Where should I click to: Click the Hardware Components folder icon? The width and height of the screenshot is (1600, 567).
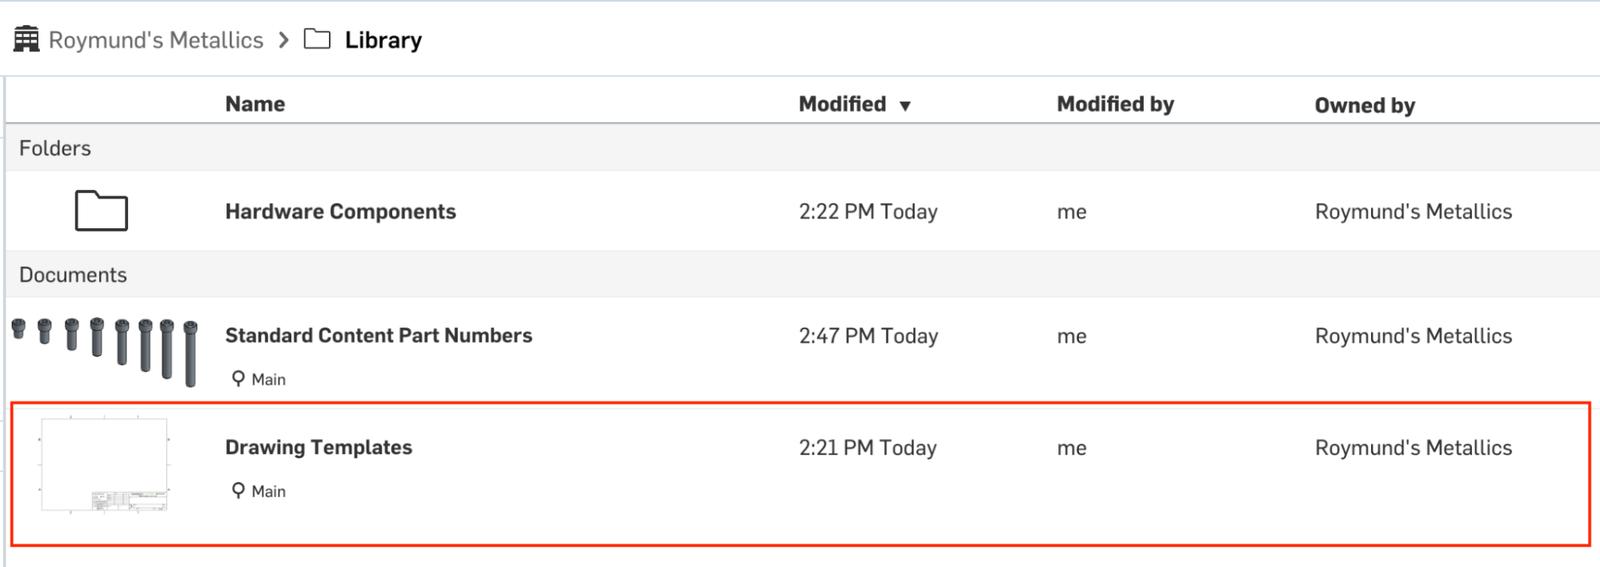pyautogui.click(x=101, y=211)
